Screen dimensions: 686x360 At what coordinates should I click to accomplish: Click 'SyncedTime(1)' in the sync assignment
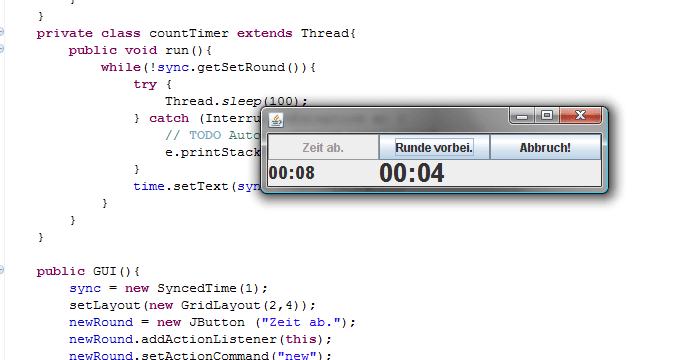pos(208,288)
